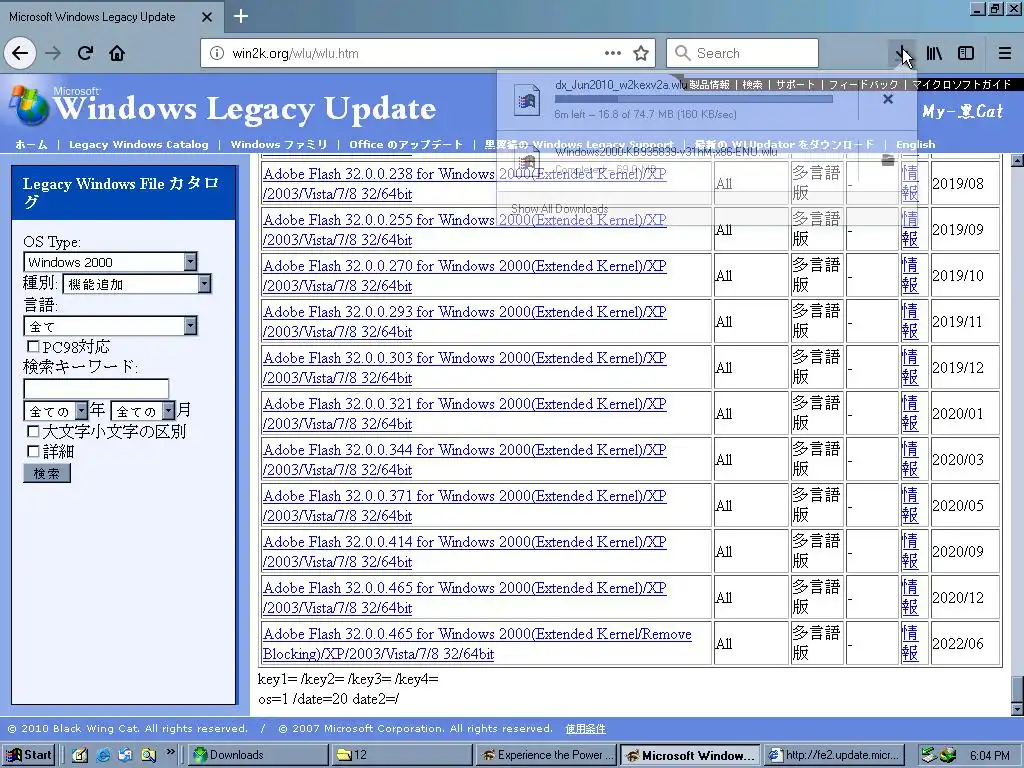Click the fourth quick launch search icon
Image resolution: width=1024 pixels, height=768 pixels.
(148, 755)
